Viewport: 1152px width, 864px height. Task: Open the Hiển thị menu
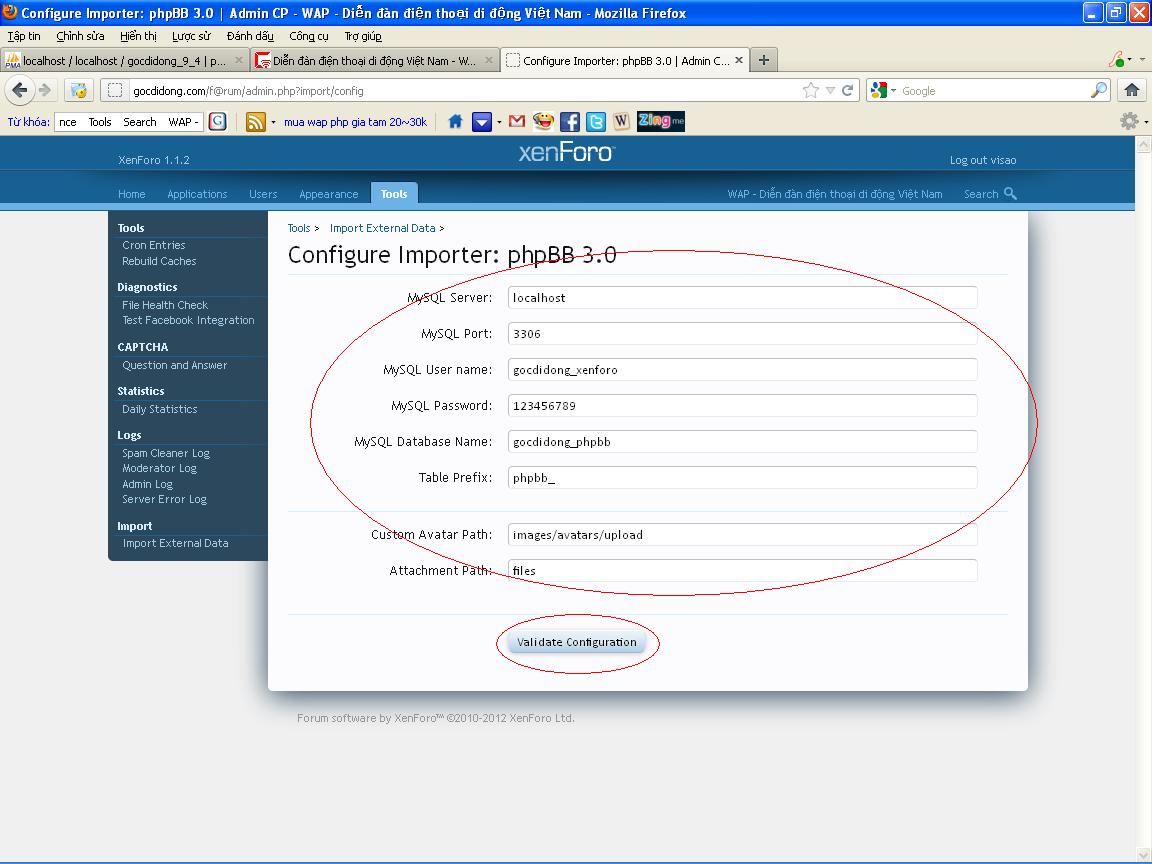click(138, 36)
